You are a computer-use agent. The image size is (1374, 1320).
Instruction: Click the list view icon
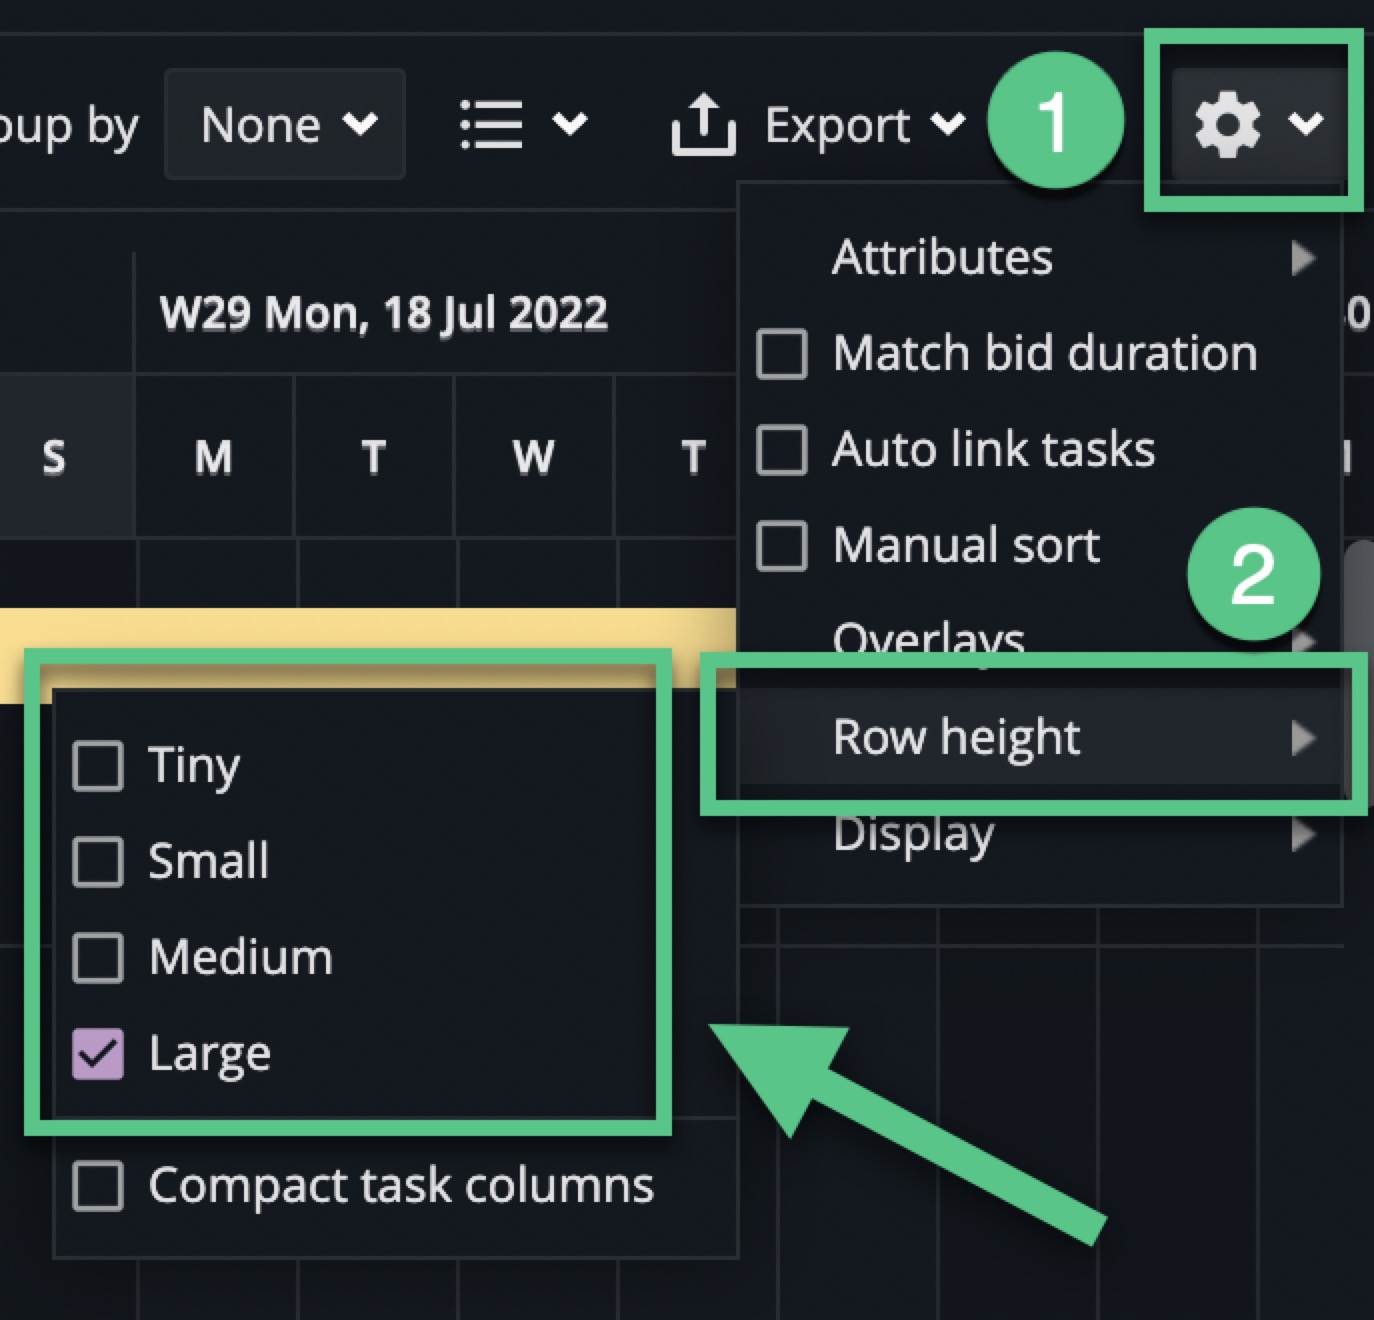point(491,125)
